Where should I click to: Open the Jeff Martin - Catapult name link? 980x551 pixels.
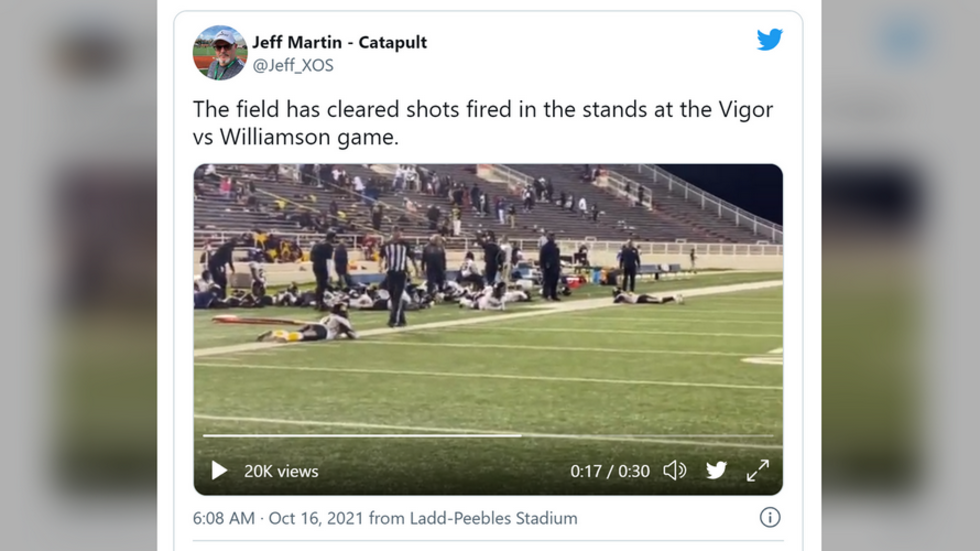tap(339, 42)
